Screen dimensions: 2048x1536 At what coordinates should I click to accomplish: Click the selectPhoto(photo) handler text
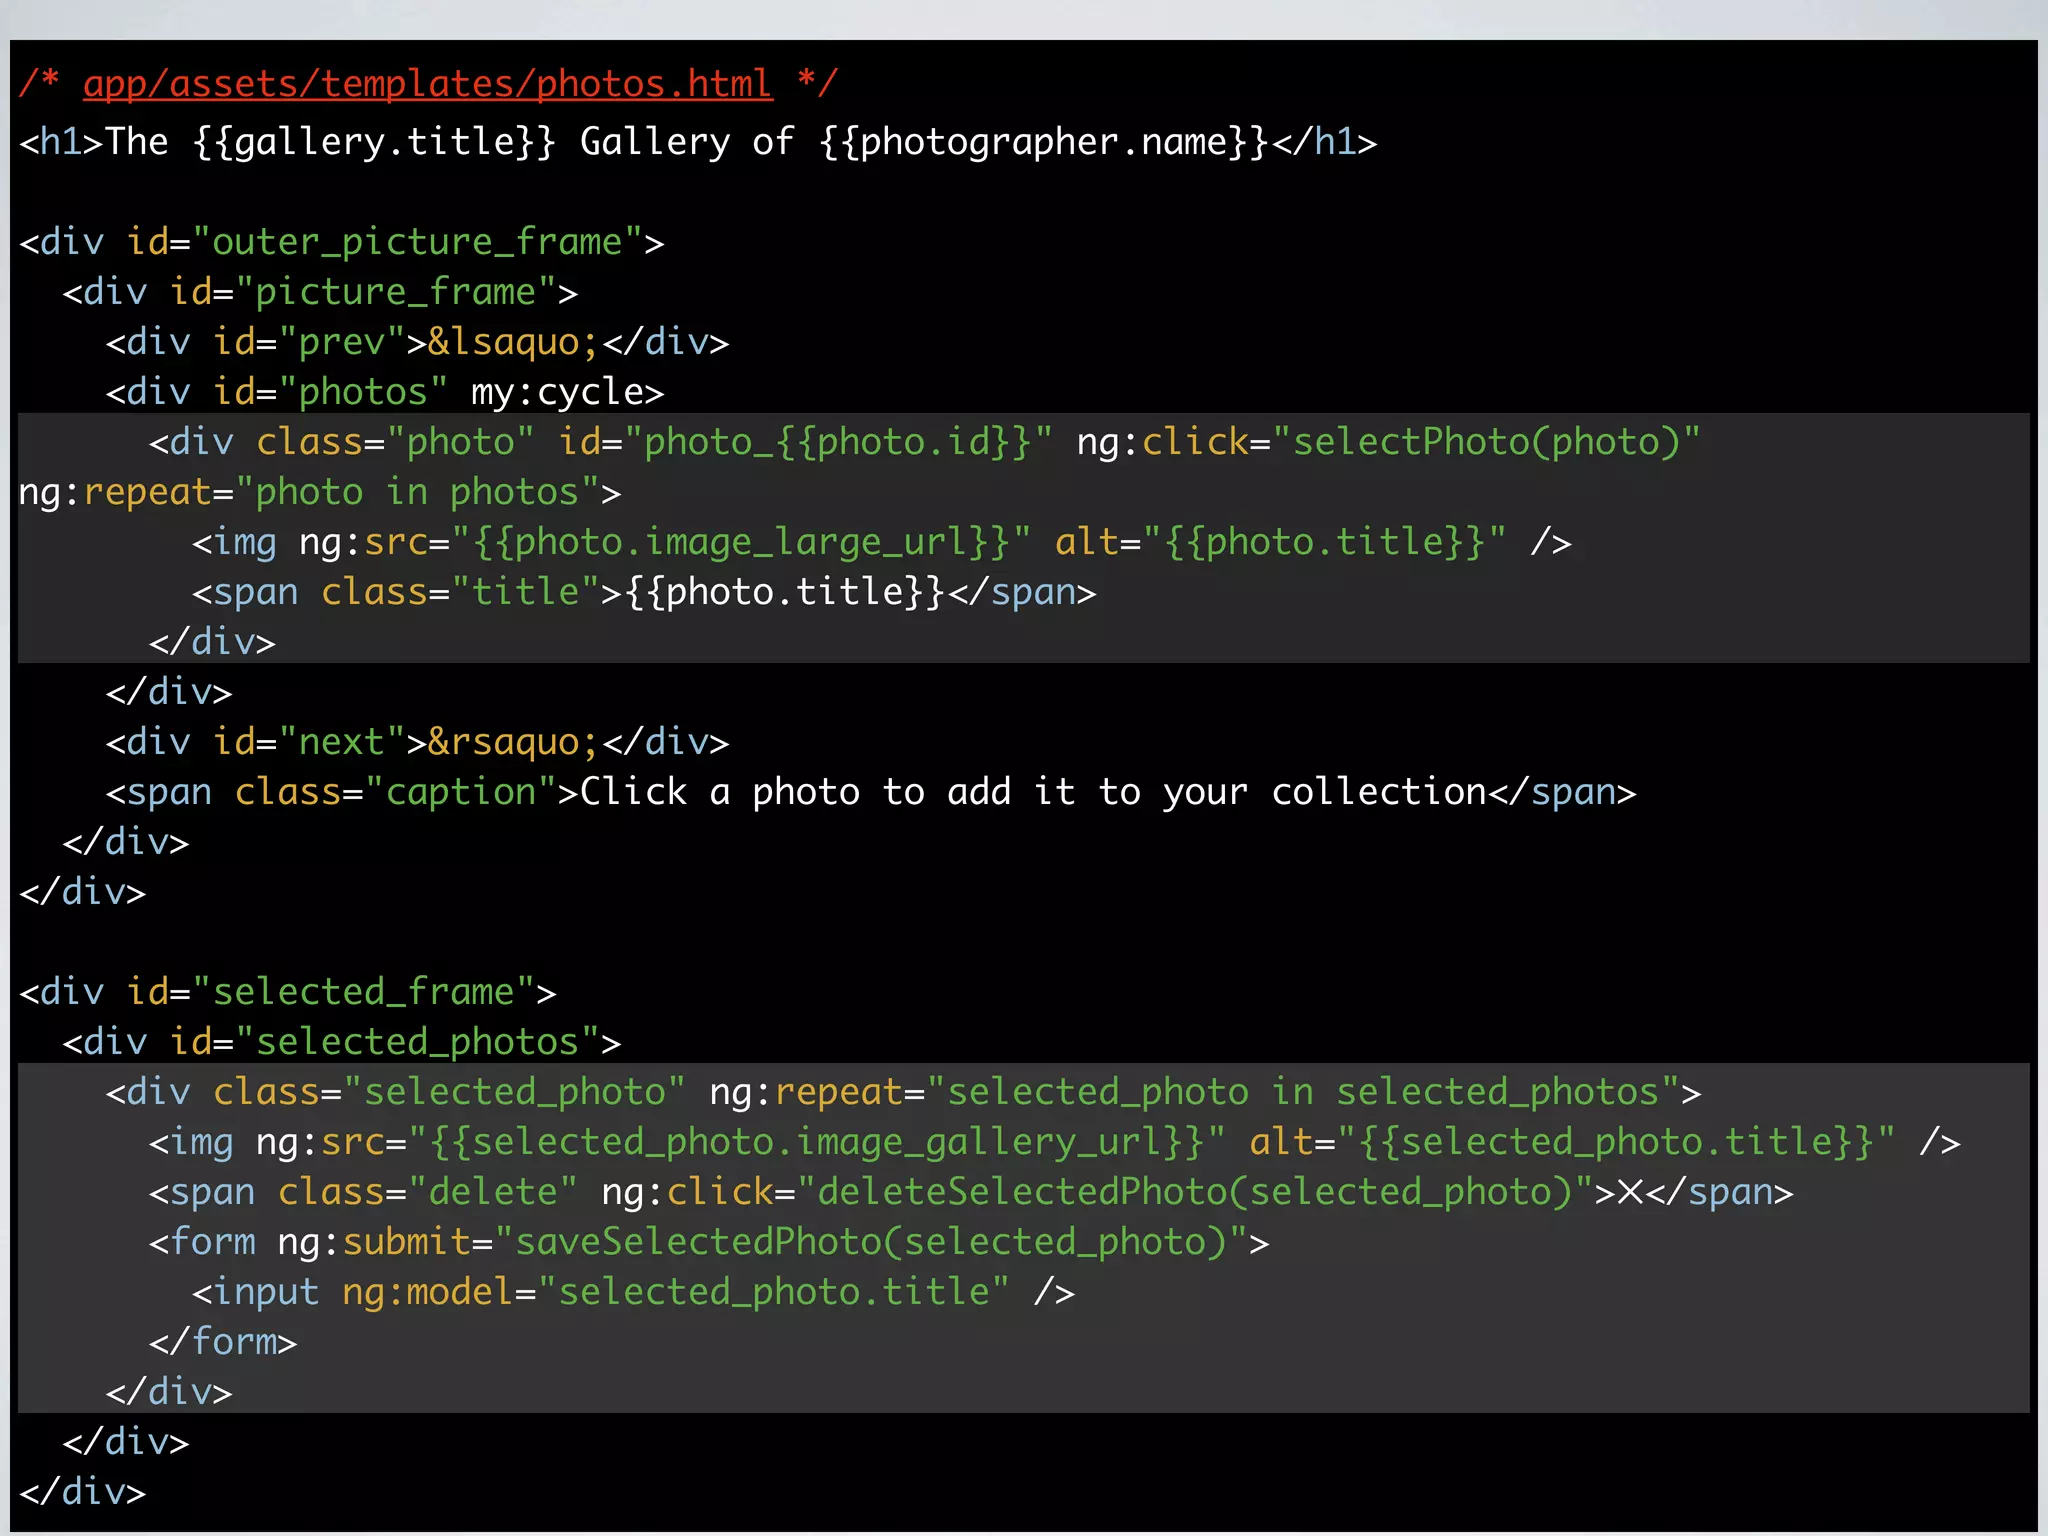click(x=1486, y=442)
